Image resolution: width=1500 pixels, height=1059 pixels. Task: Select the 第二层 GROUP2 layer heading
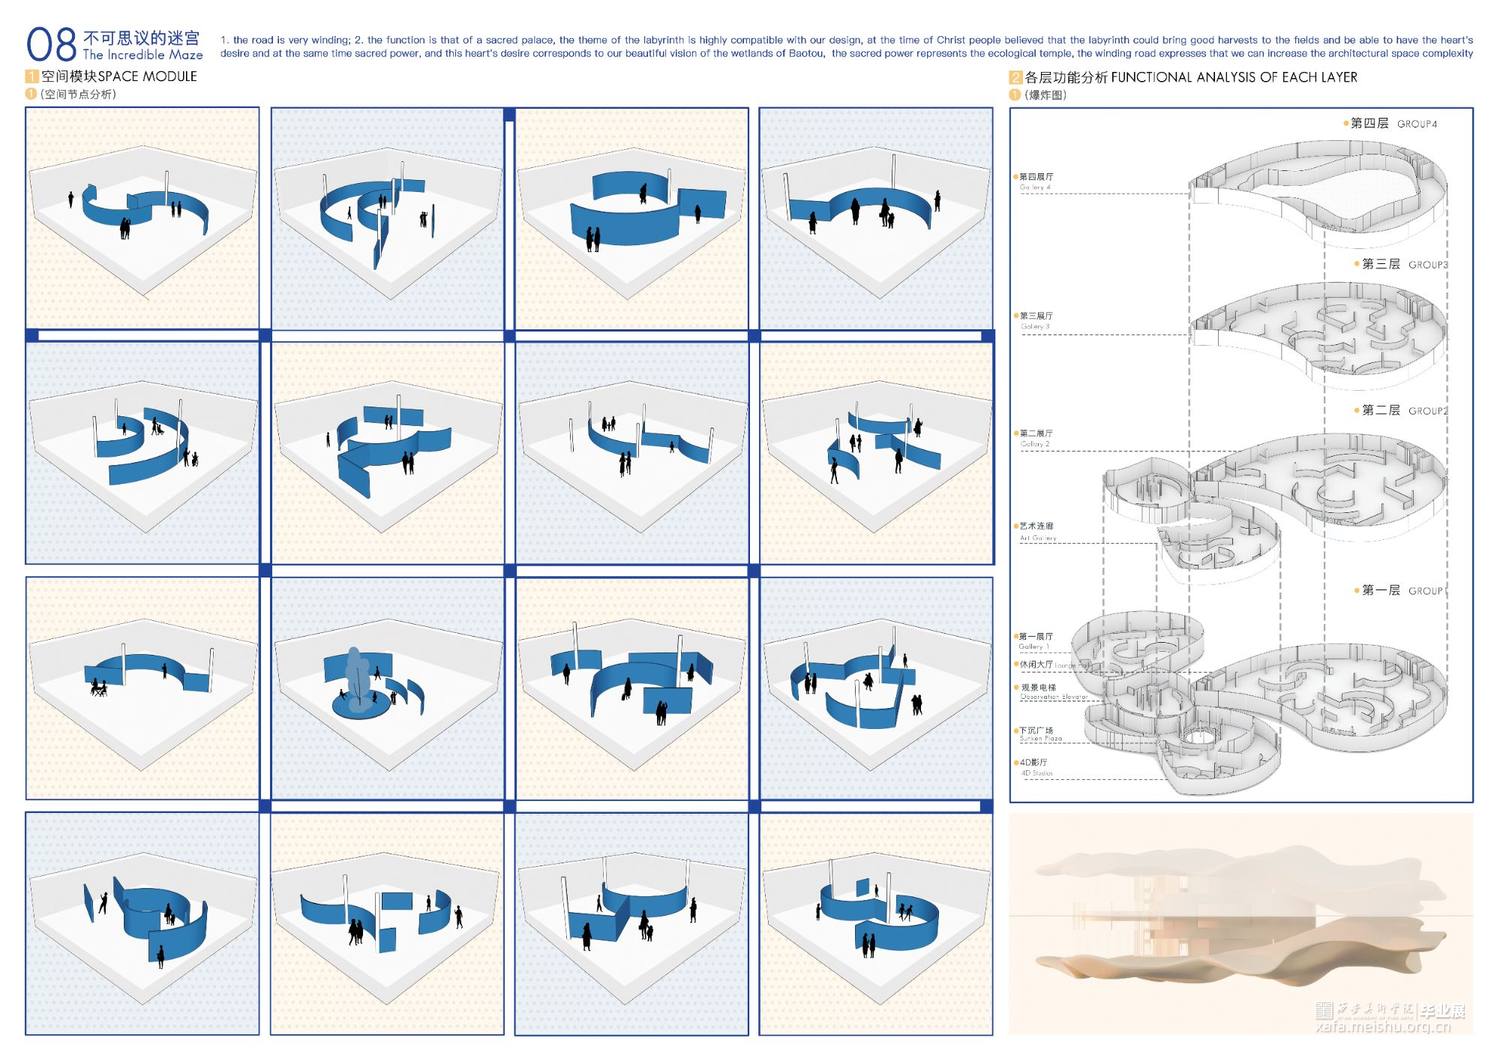coord(1404,410)
